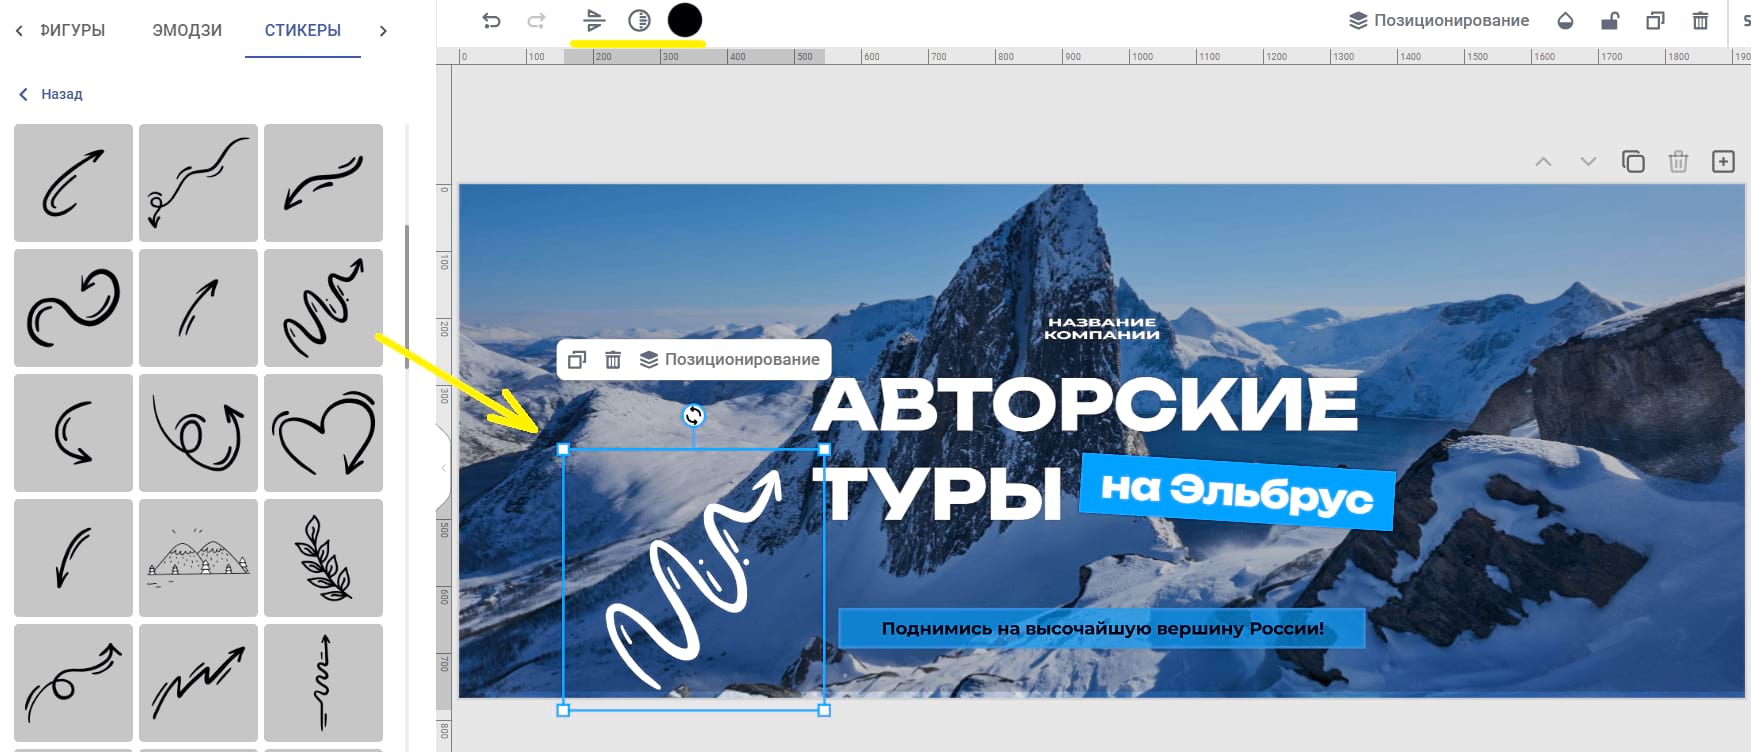Viewport: 1751px width, 752px height.
Task: Select the СТИКЕРЫ tab
Action: tap(303, 30)
